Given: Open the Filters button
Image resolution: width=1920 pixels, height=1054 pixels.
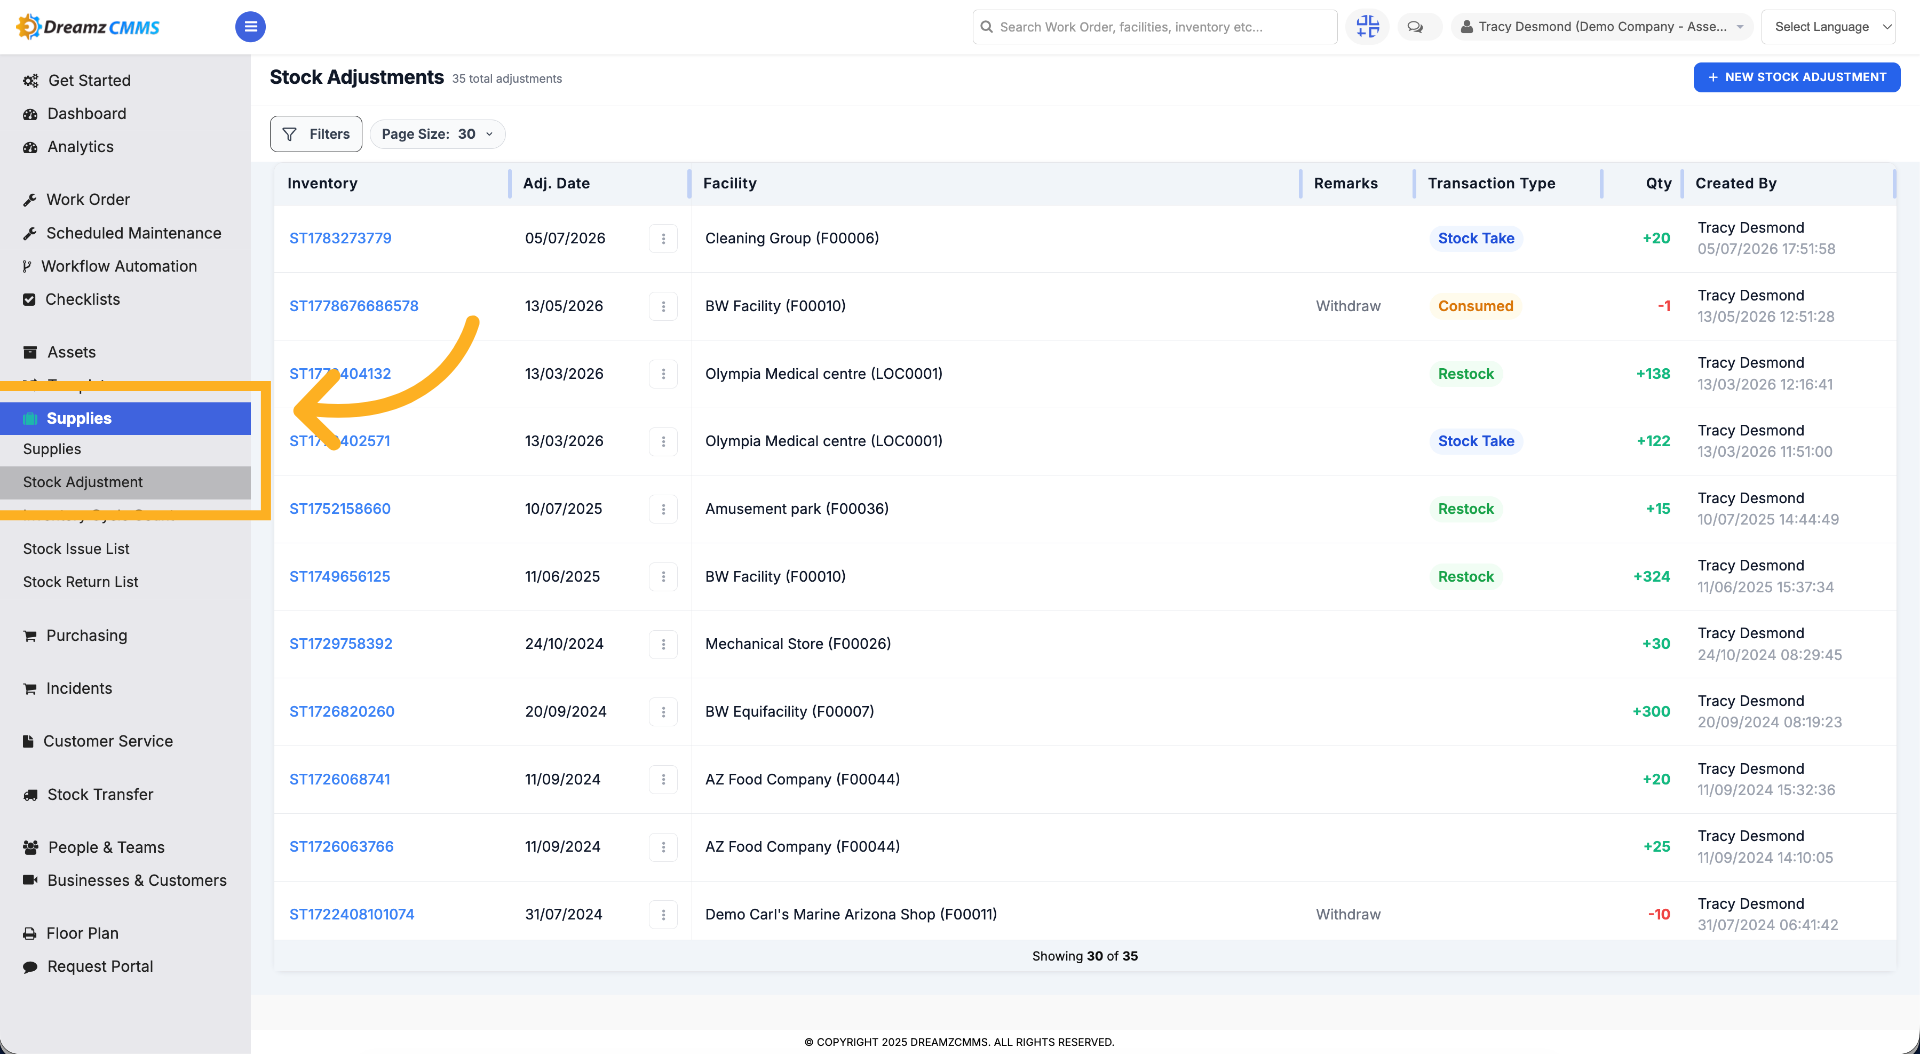Looking at the screenshot, I should point(316,134).
